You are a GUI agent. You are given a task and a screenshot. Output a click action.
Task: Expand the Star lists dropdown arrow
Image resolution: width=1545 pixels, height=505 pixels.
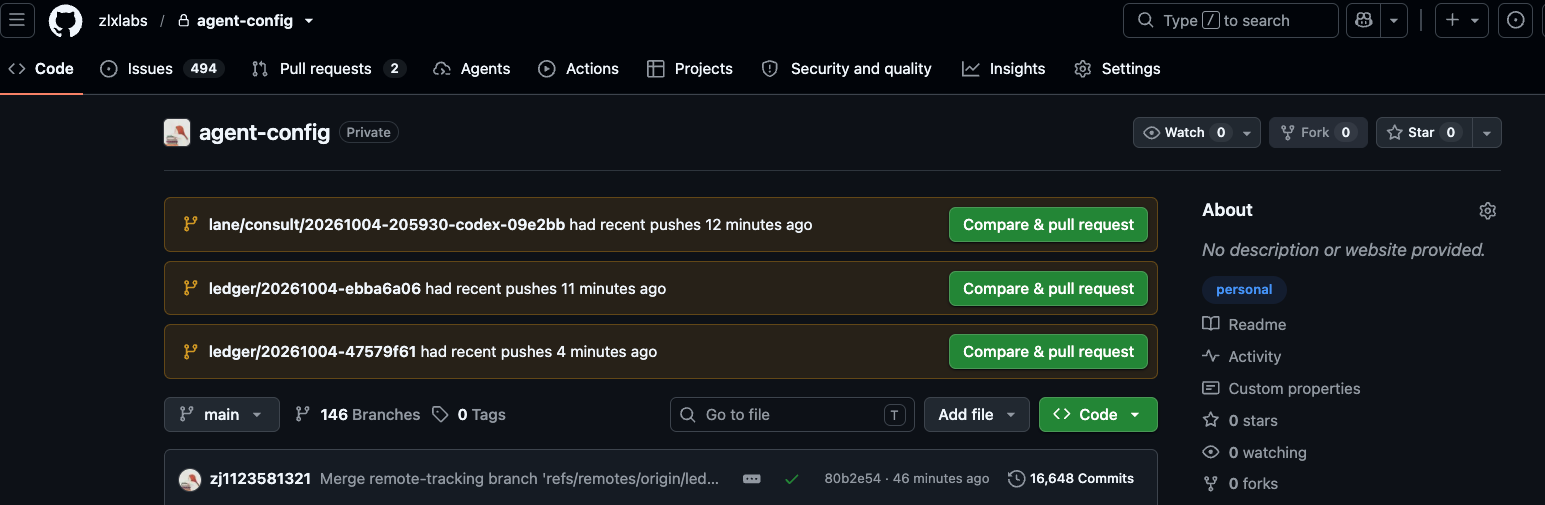(1487, 133)
